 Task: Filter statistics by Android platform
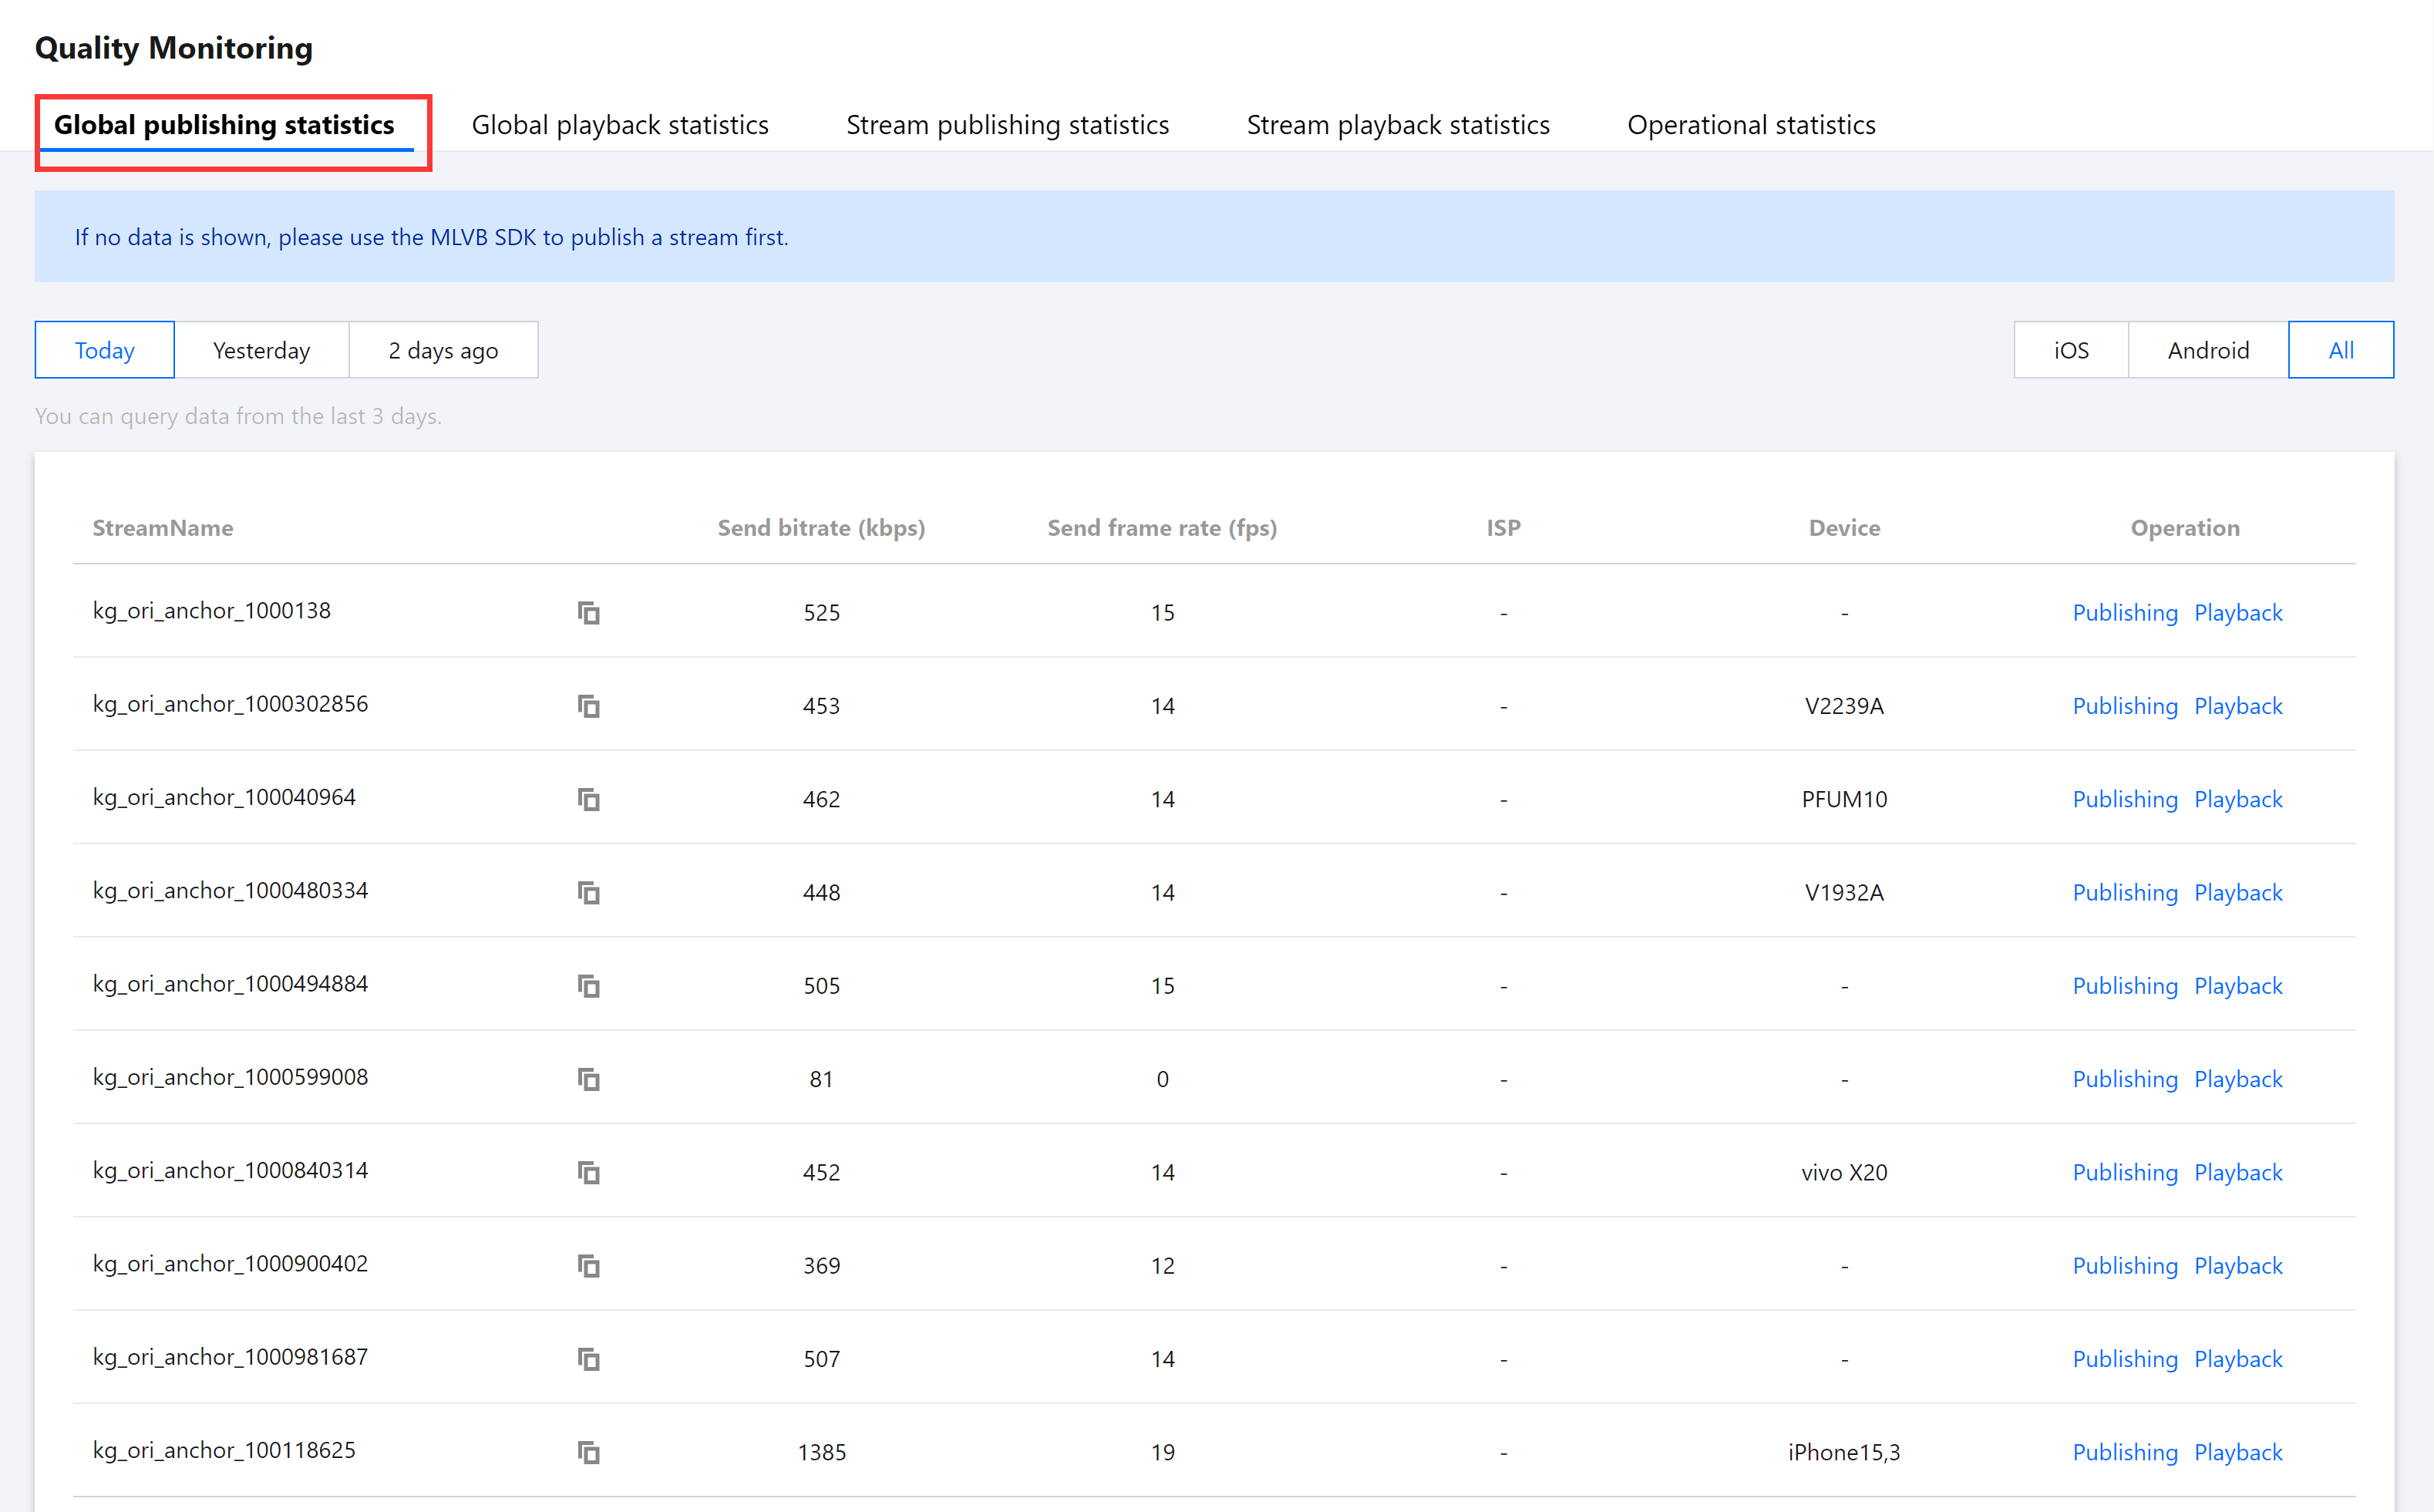tap(2207, 350)
